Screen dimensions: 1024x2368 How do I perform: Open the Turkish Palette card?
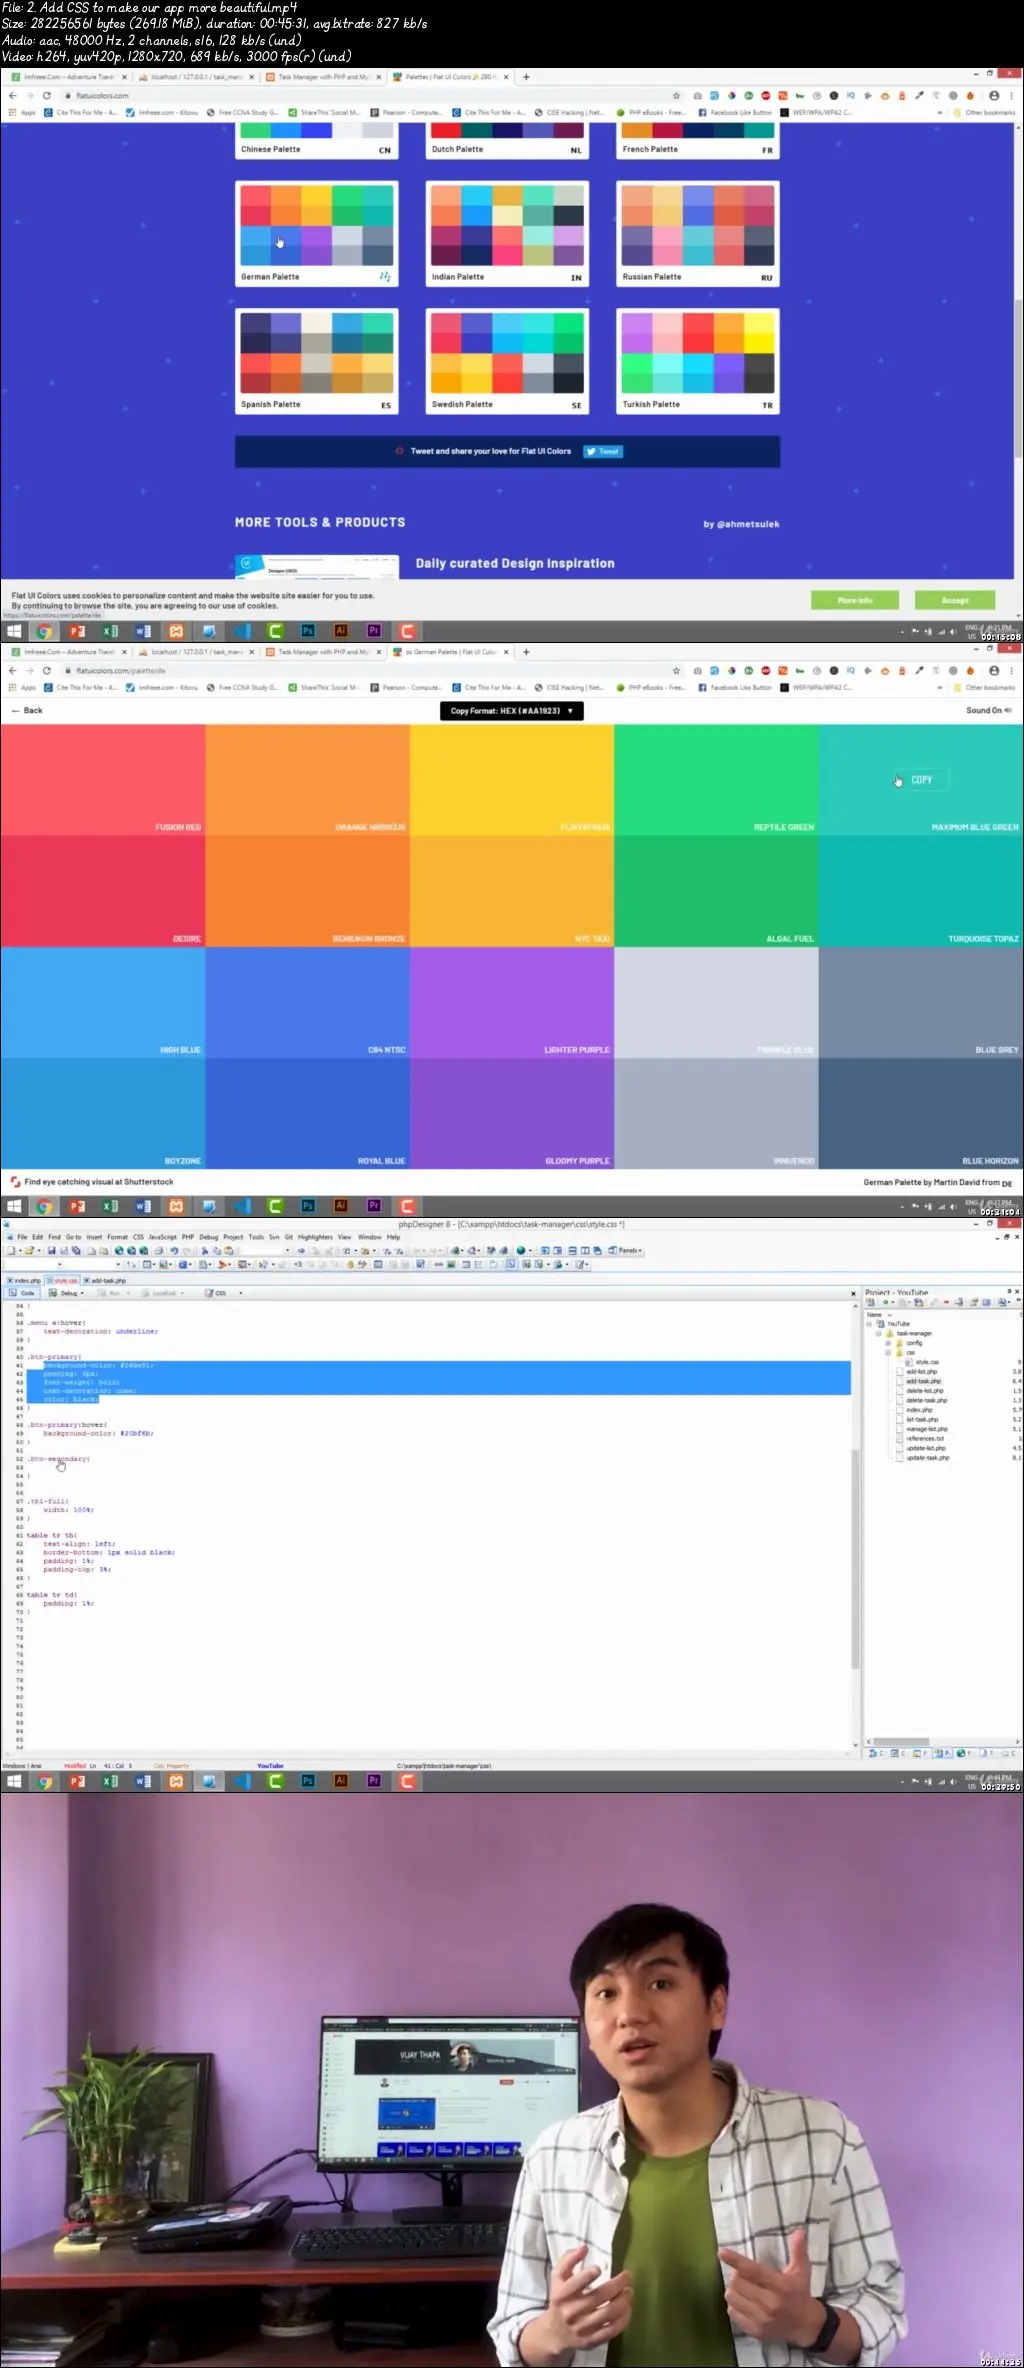click(698, 361)
